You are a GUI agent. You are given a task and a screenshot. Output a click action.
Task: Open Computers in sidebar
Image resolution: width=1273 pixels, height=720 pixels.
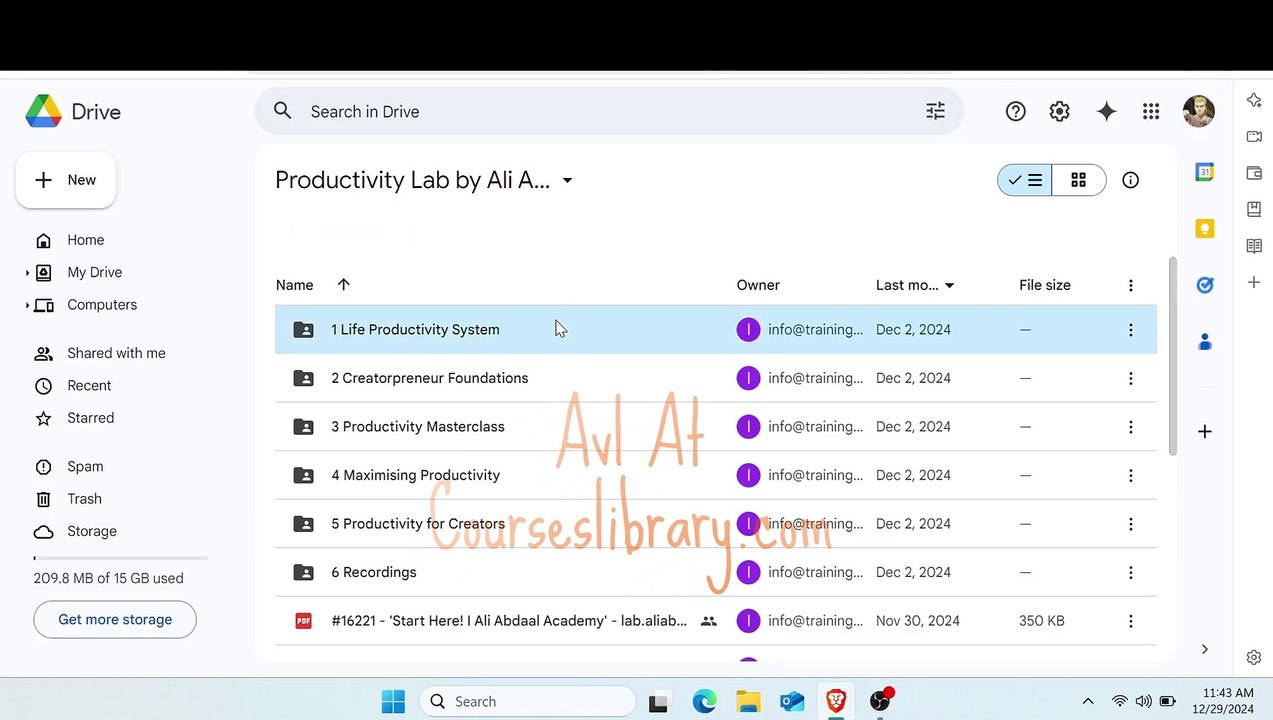(x=102, y=305)
